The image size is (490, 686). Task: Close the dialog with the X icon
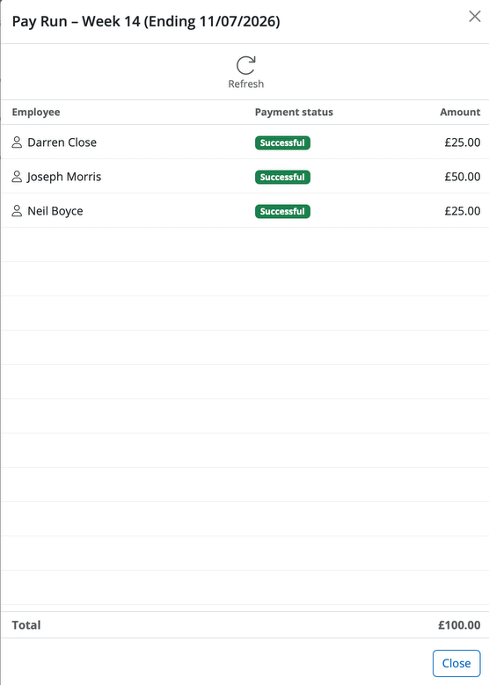[x=475, y=16]
